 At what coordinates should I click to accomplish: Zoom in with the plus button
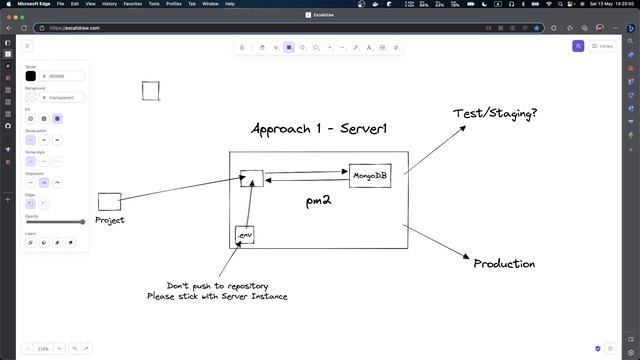[x=59, y=349]
